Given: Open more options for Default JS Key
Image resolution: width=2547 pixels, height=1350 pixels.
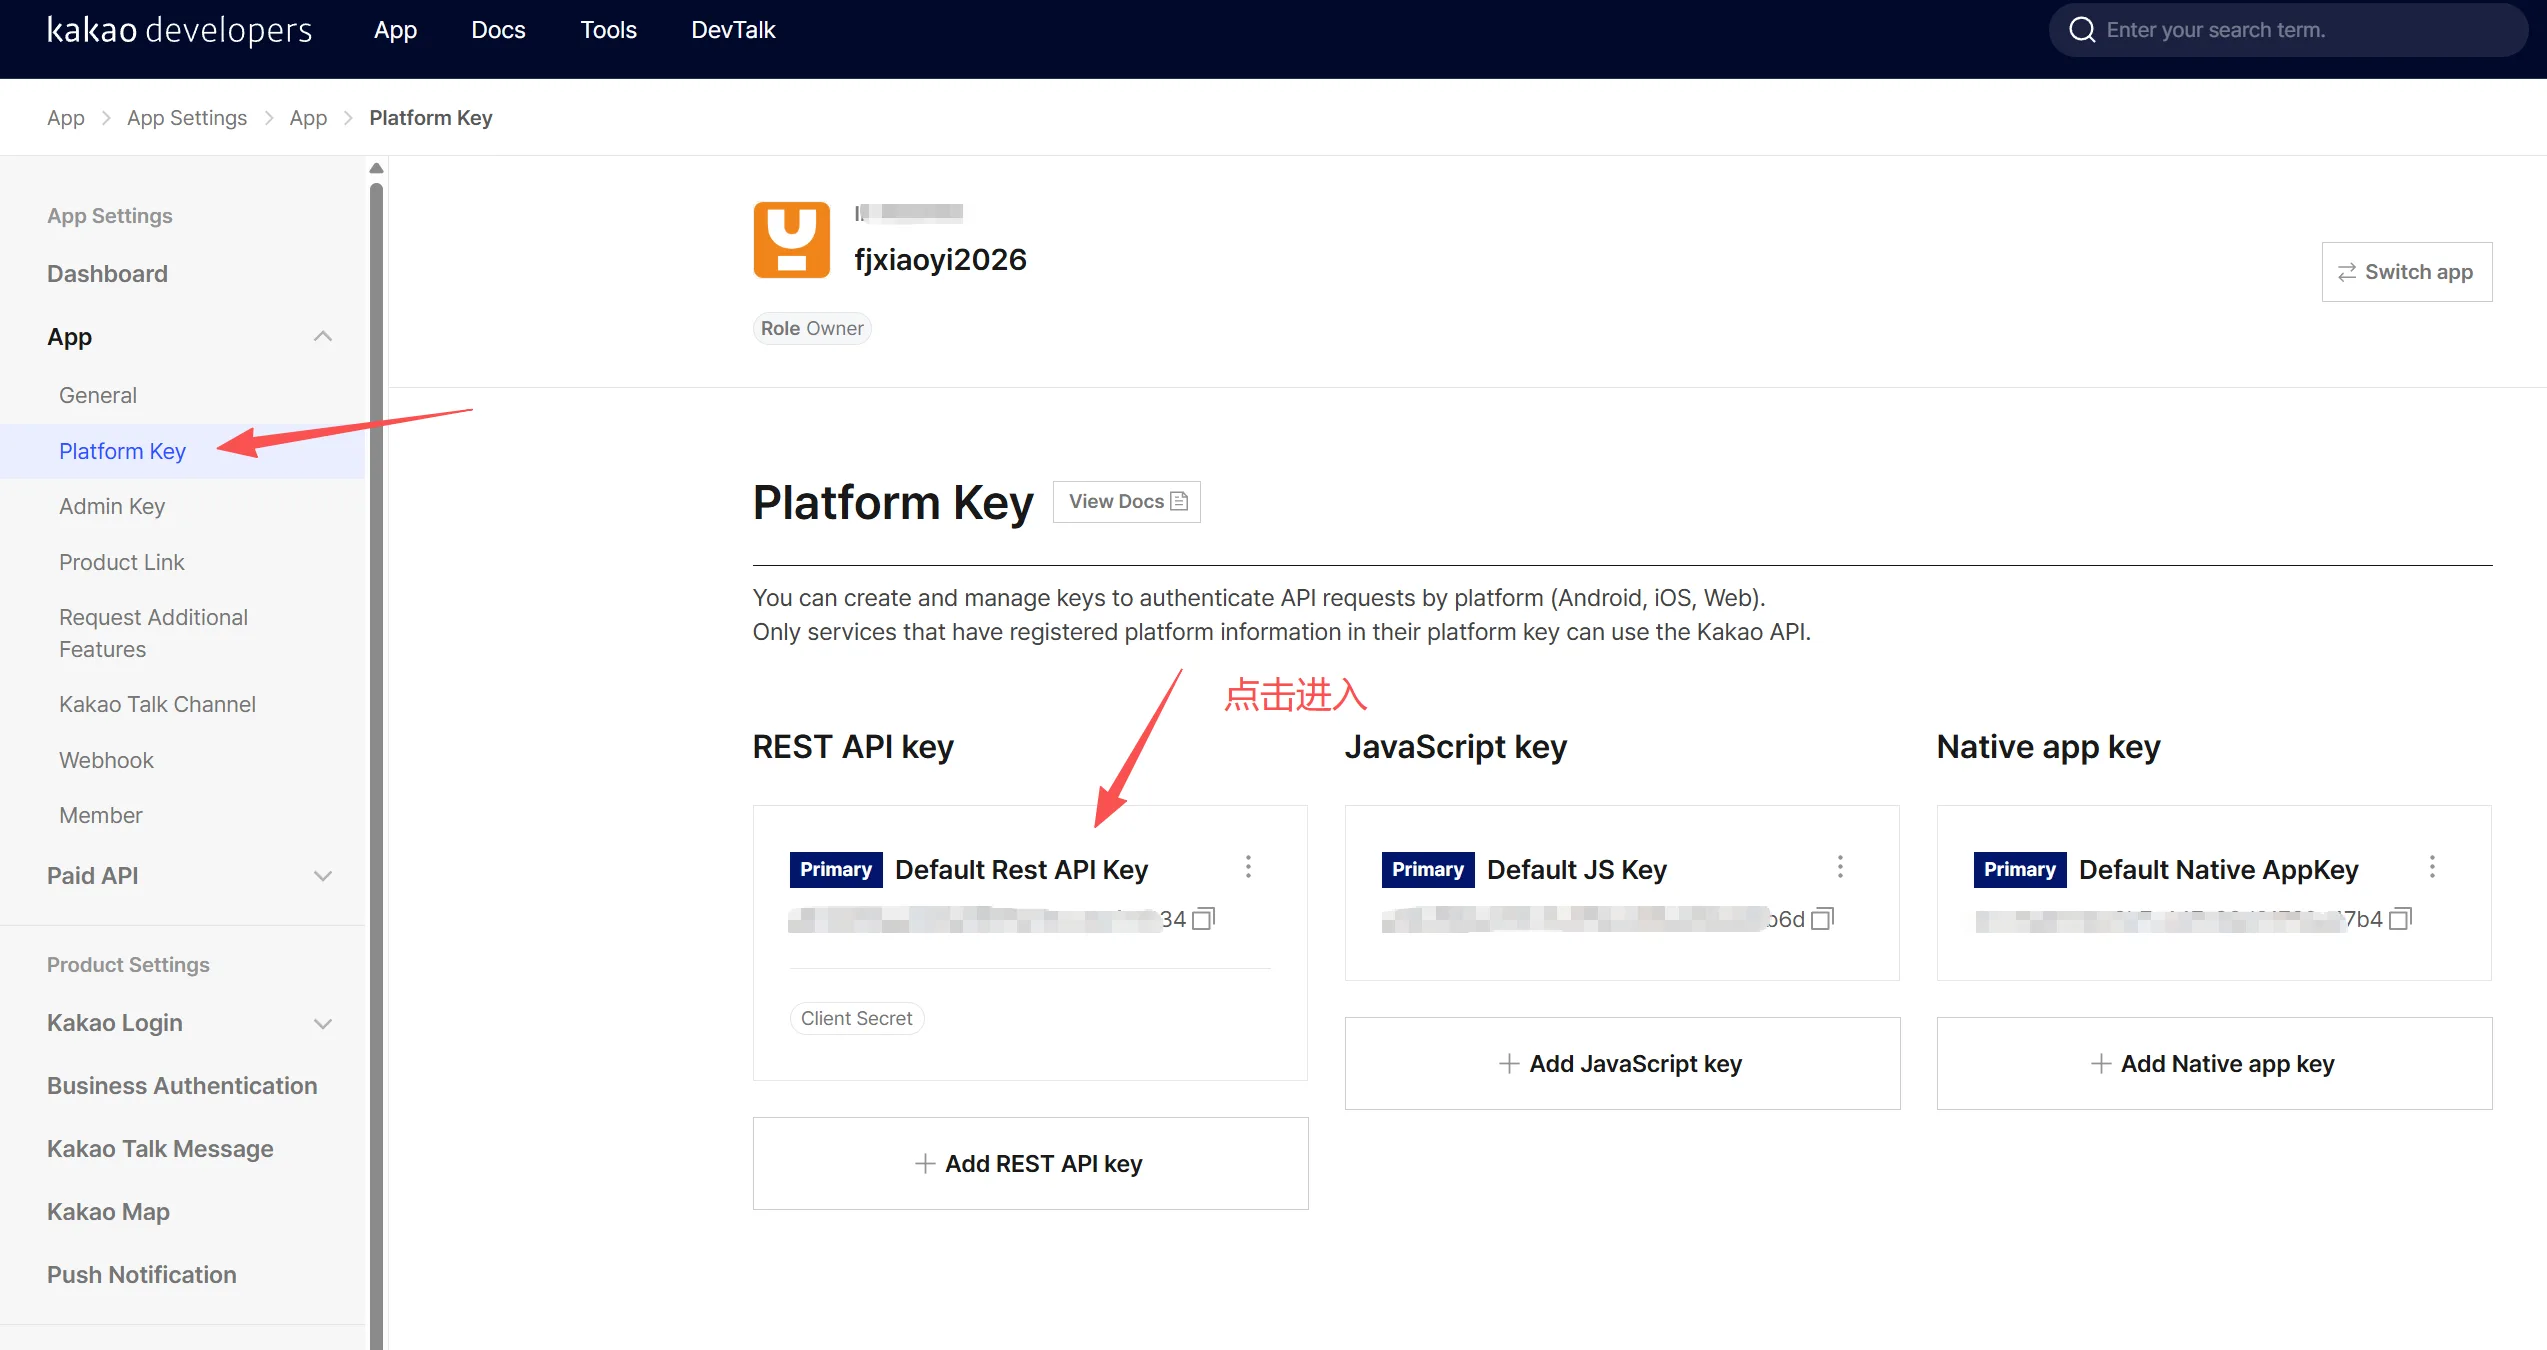Looking at the screenshot, I should coord(1840,867).
